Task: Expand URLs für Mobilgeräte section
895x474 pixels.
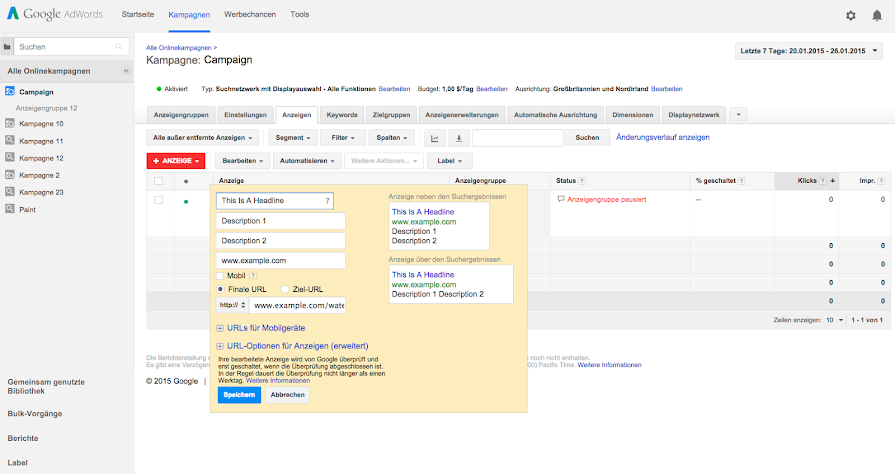Action: coord(220,328)
